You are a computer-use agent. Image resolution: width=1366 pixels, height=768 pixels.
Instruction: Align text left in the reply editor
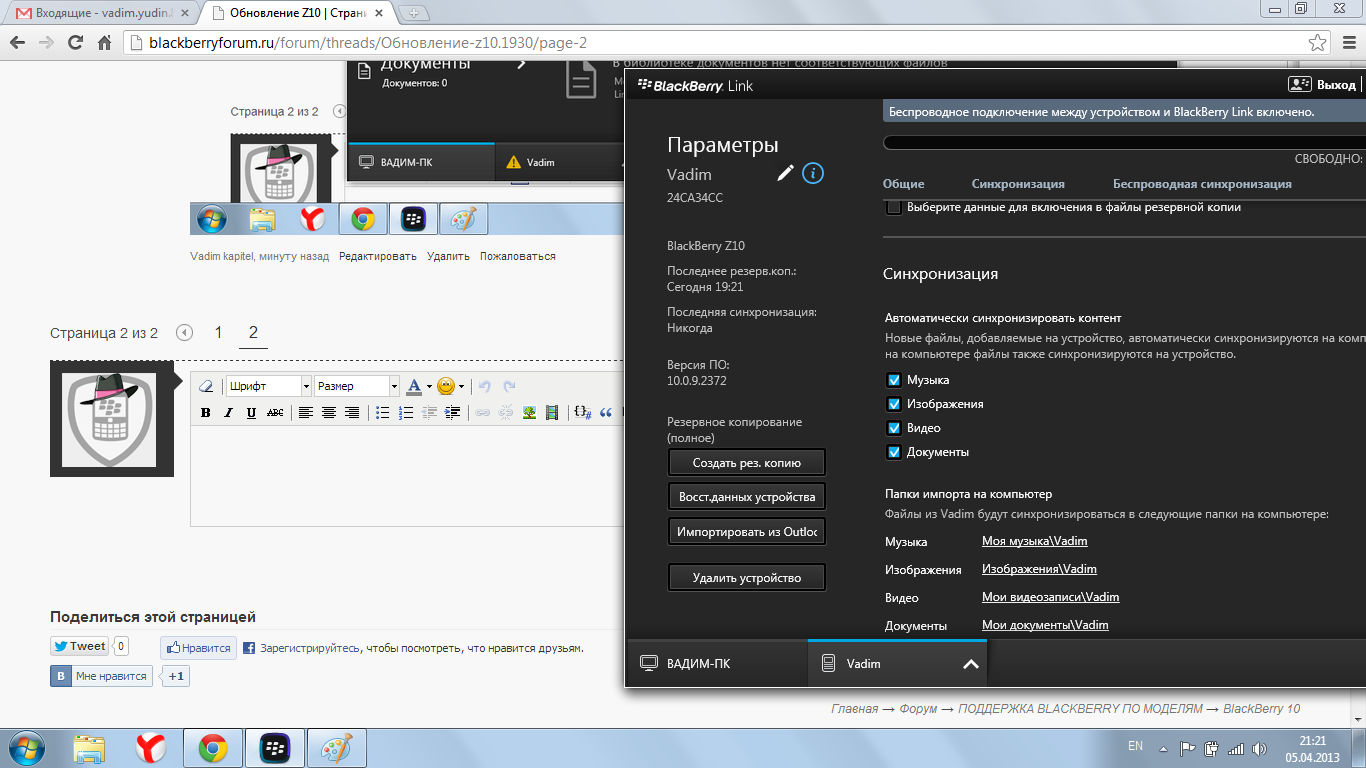coord(306,412)
